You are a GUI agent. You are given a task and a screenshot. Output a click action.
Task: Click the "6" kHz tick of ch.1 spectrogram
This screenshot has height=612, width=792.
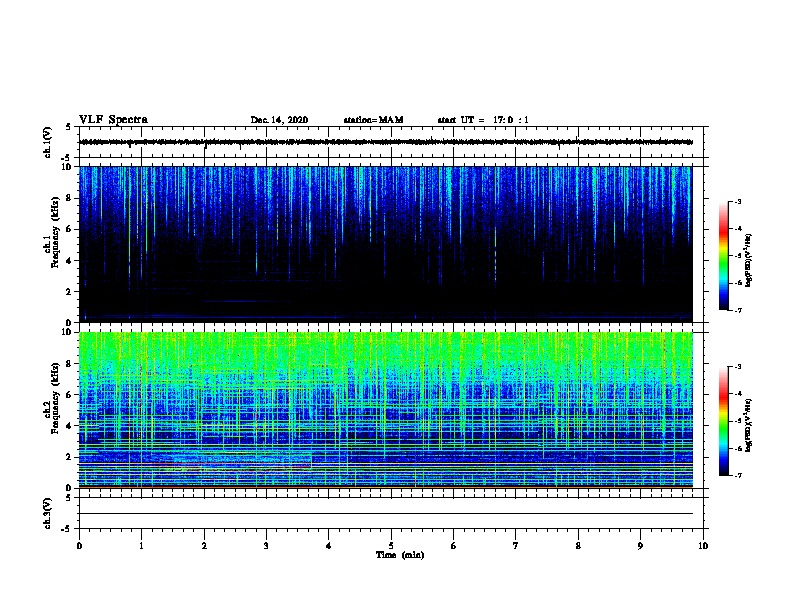70,229
